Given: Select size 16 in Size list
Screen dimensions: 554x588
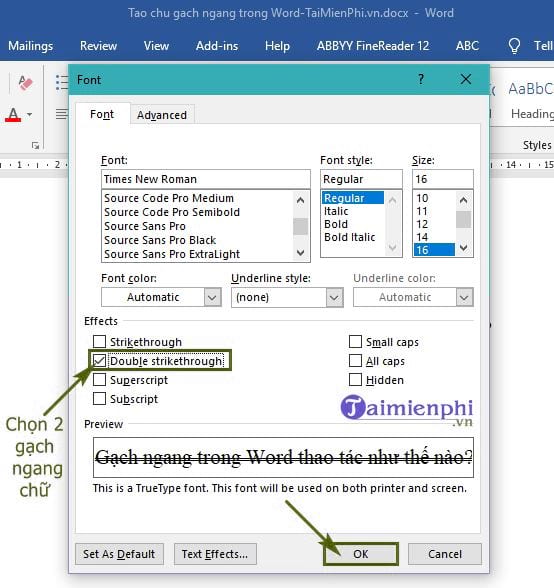Looking at the screenshot, I should [434, 250].
